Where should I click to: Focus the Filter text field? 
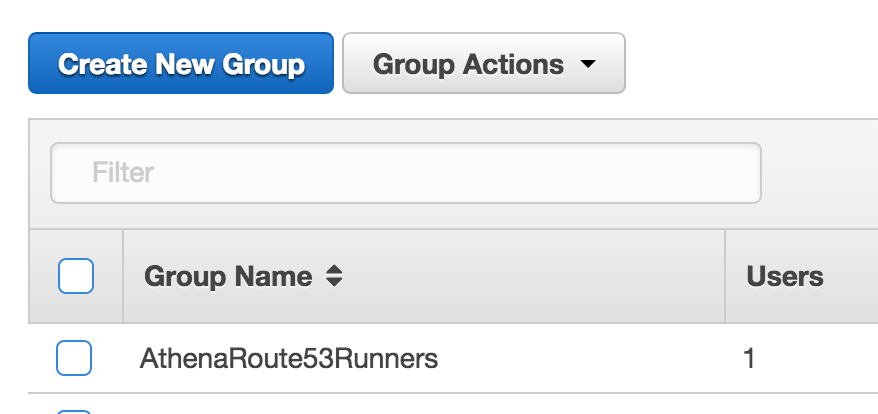pyautogui.click(x=406, y=173)
